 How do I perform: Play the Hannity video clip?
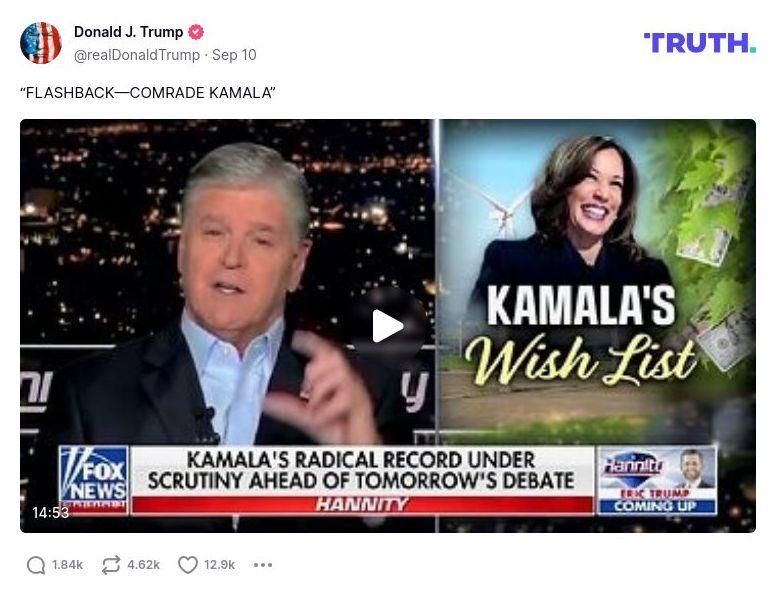388,326
